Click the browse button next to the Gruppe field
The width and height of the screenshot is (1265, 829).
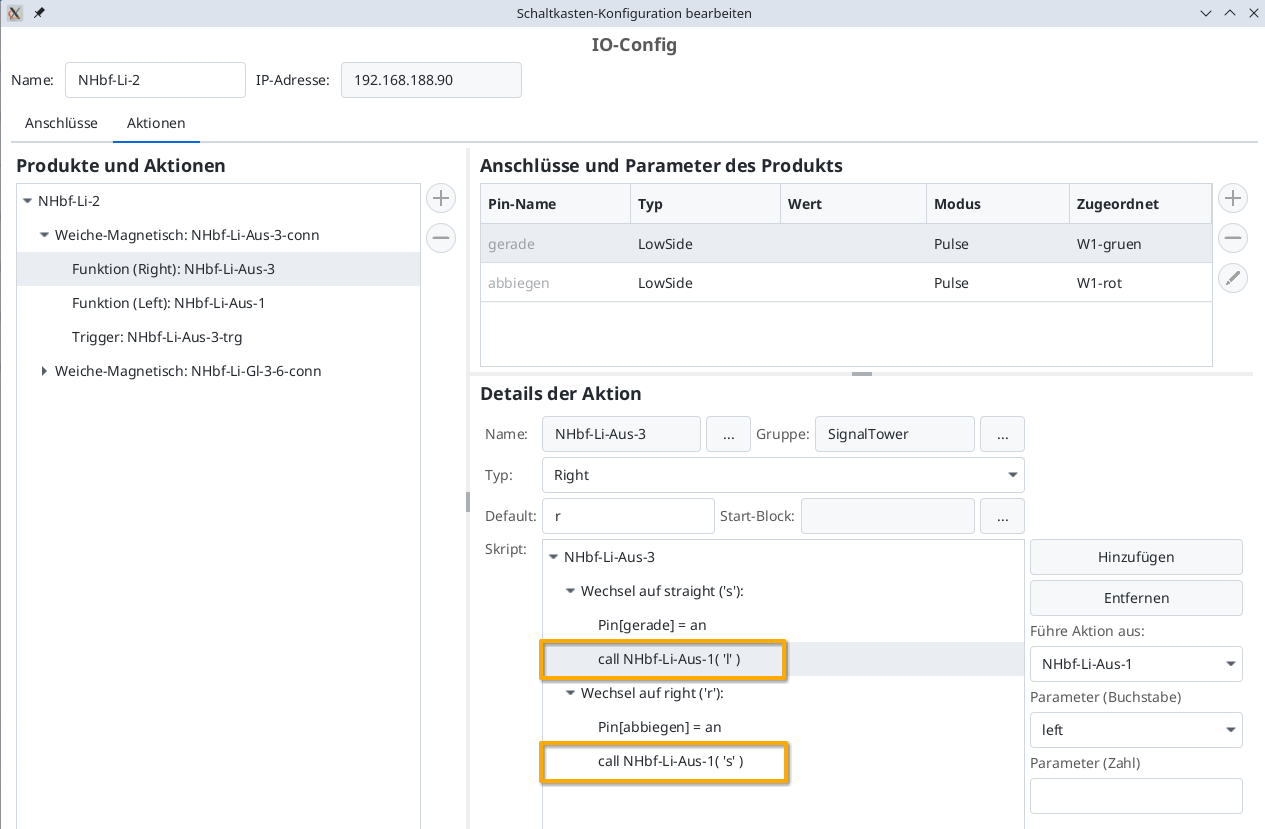[x=1002, y=434]
